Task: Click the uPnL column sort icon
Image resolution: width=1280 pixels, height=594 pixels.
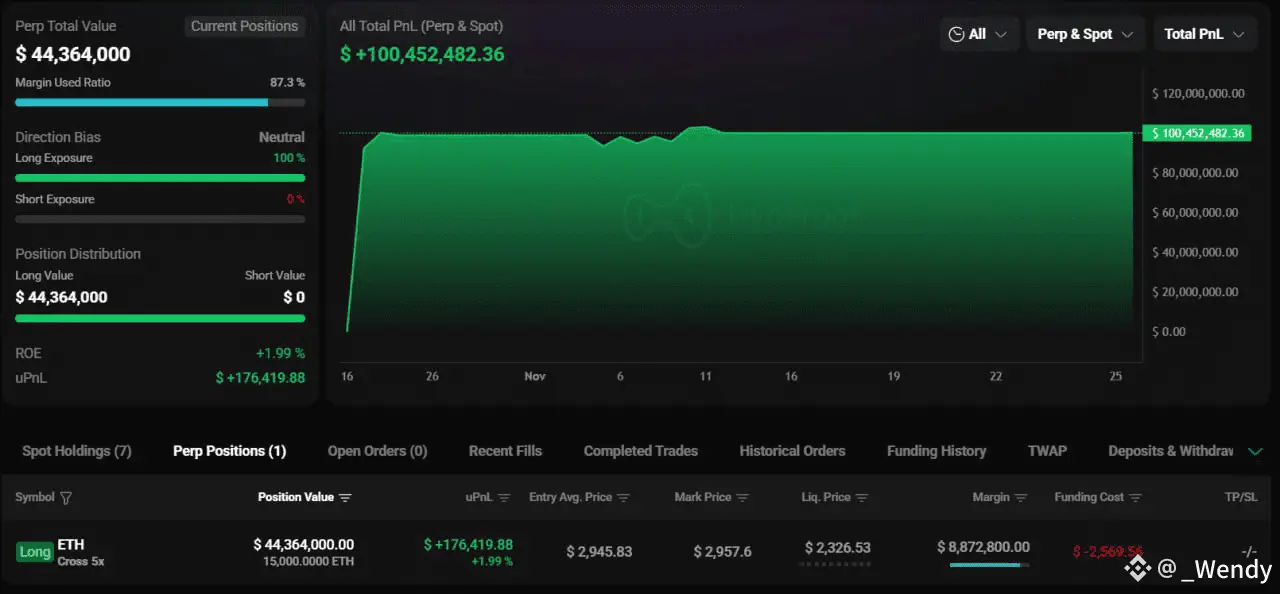Action: point(504,498)
